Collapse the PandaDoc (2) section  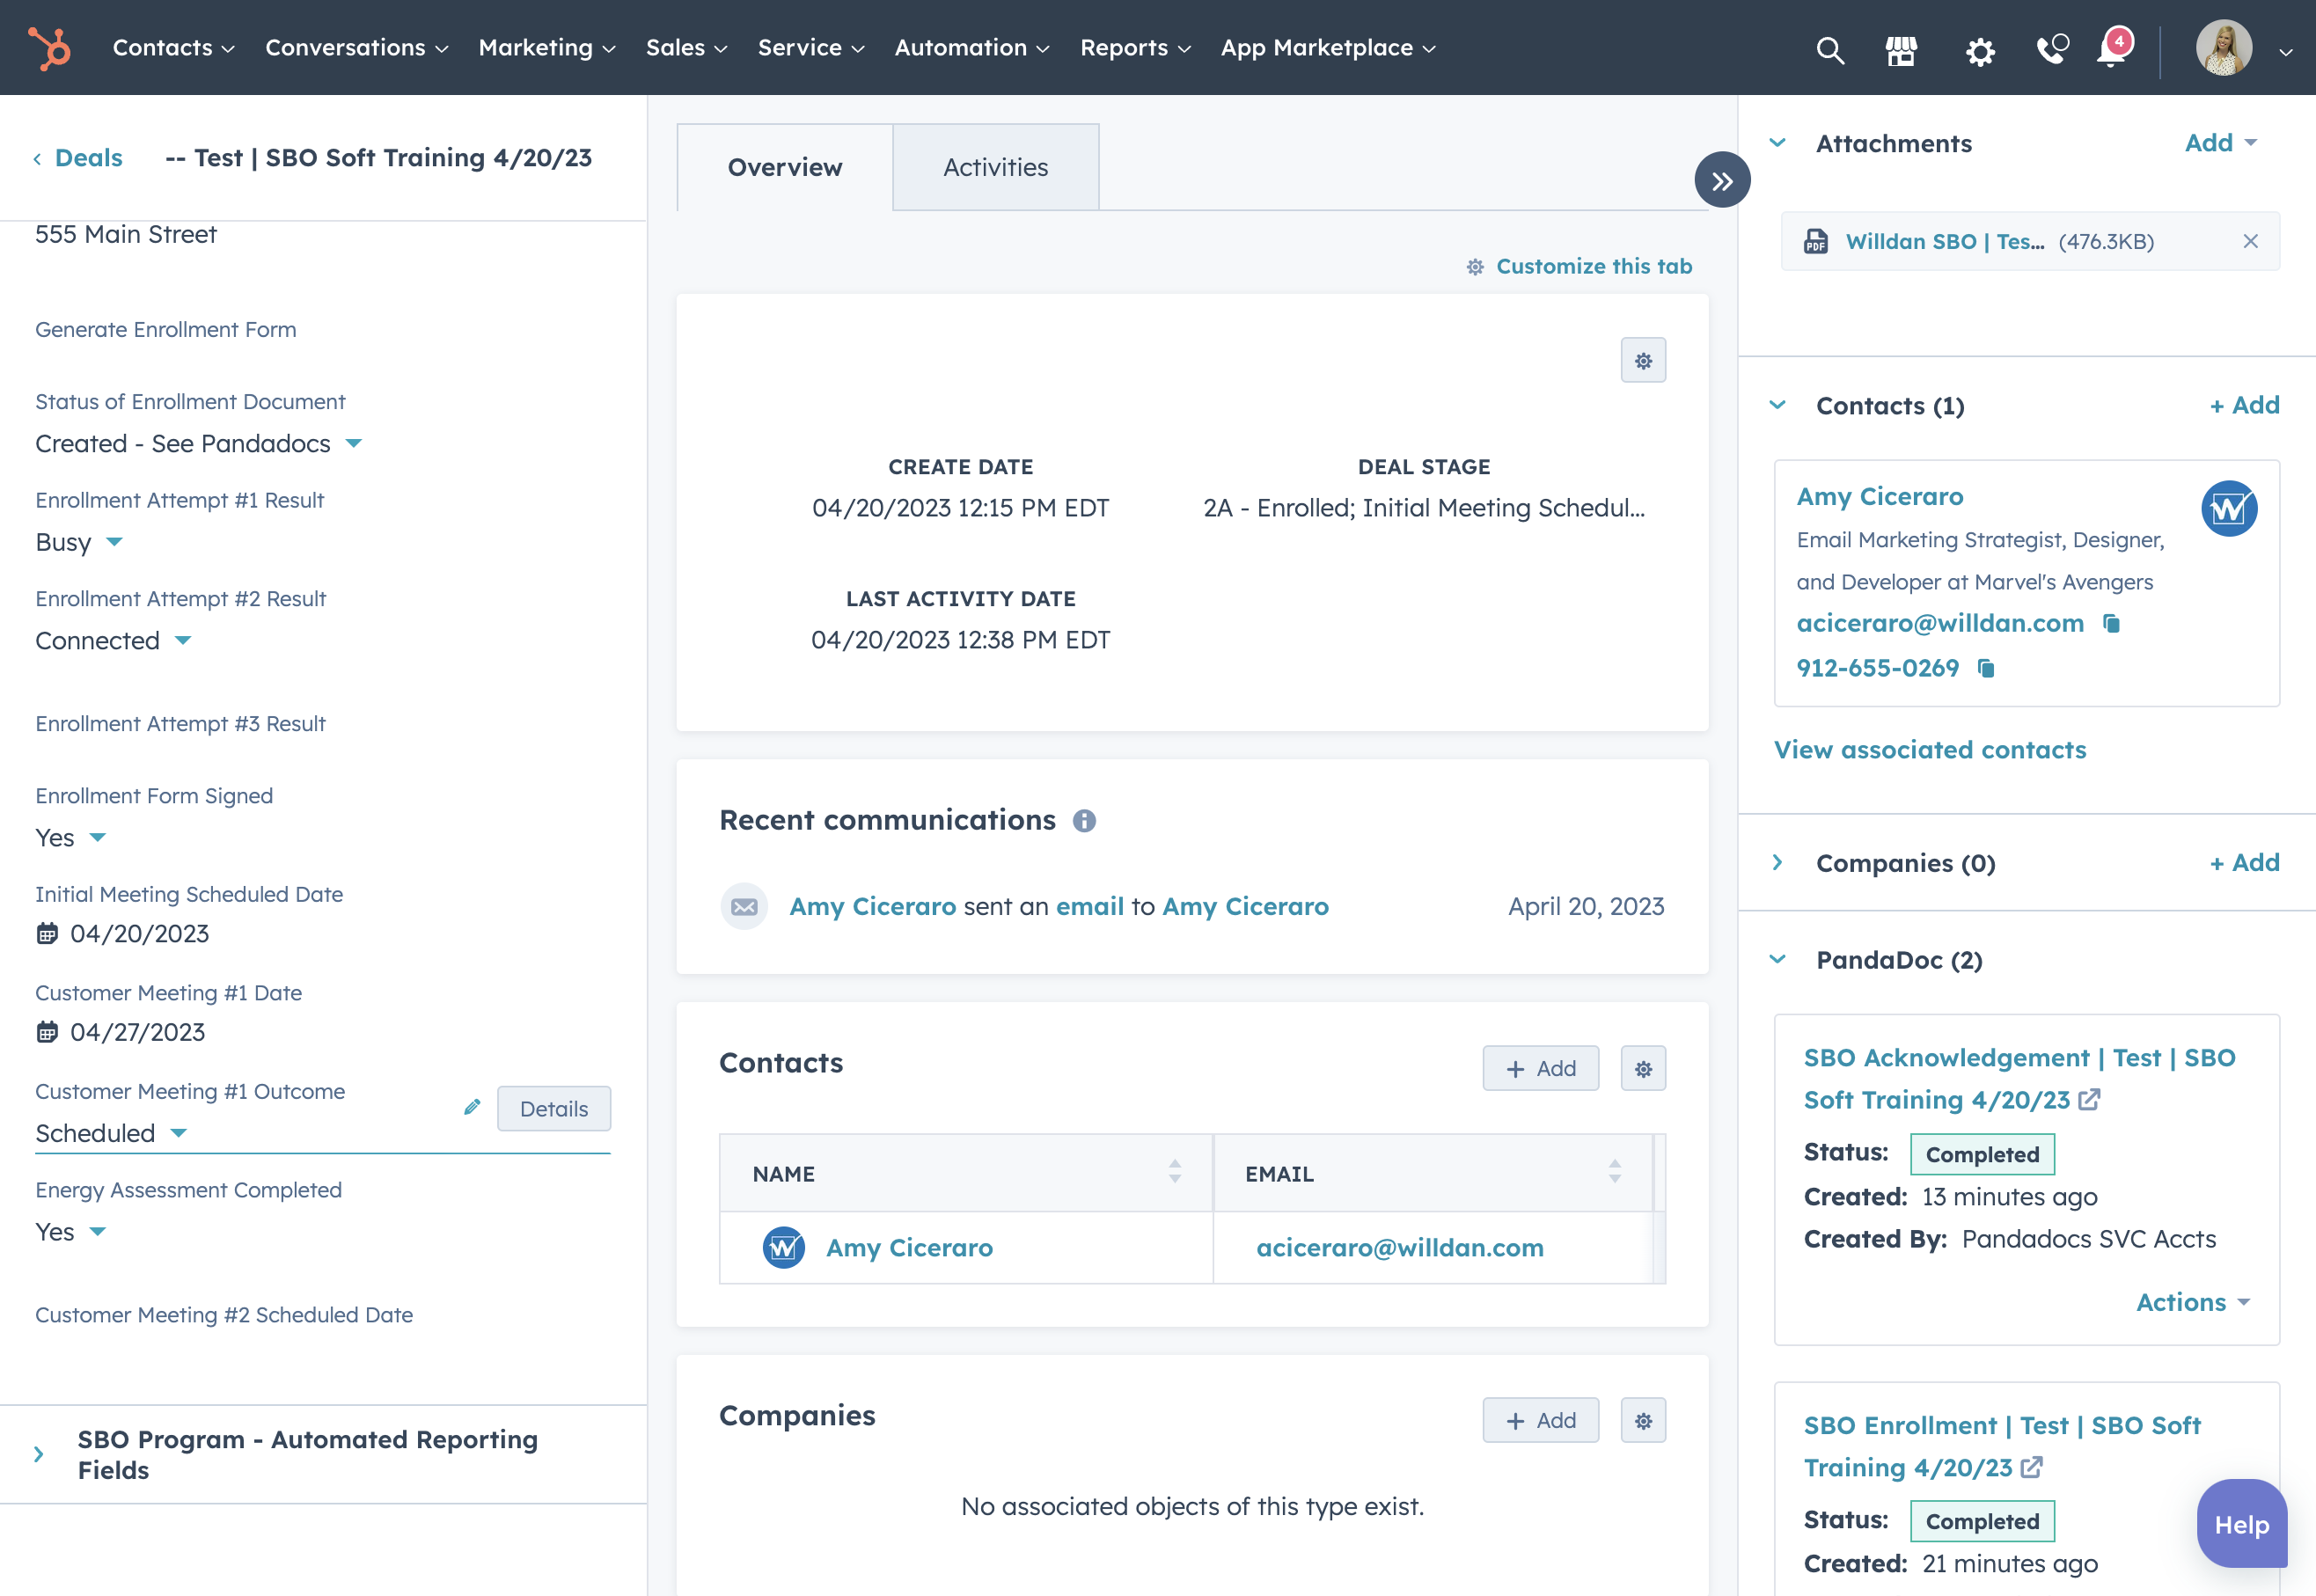pos(1777,959)
